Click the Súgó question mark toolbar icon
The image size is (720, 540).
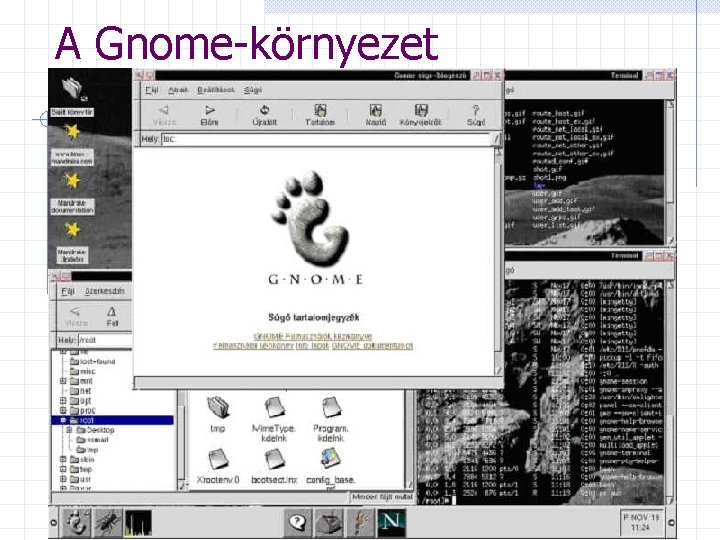tap(476, 115)
